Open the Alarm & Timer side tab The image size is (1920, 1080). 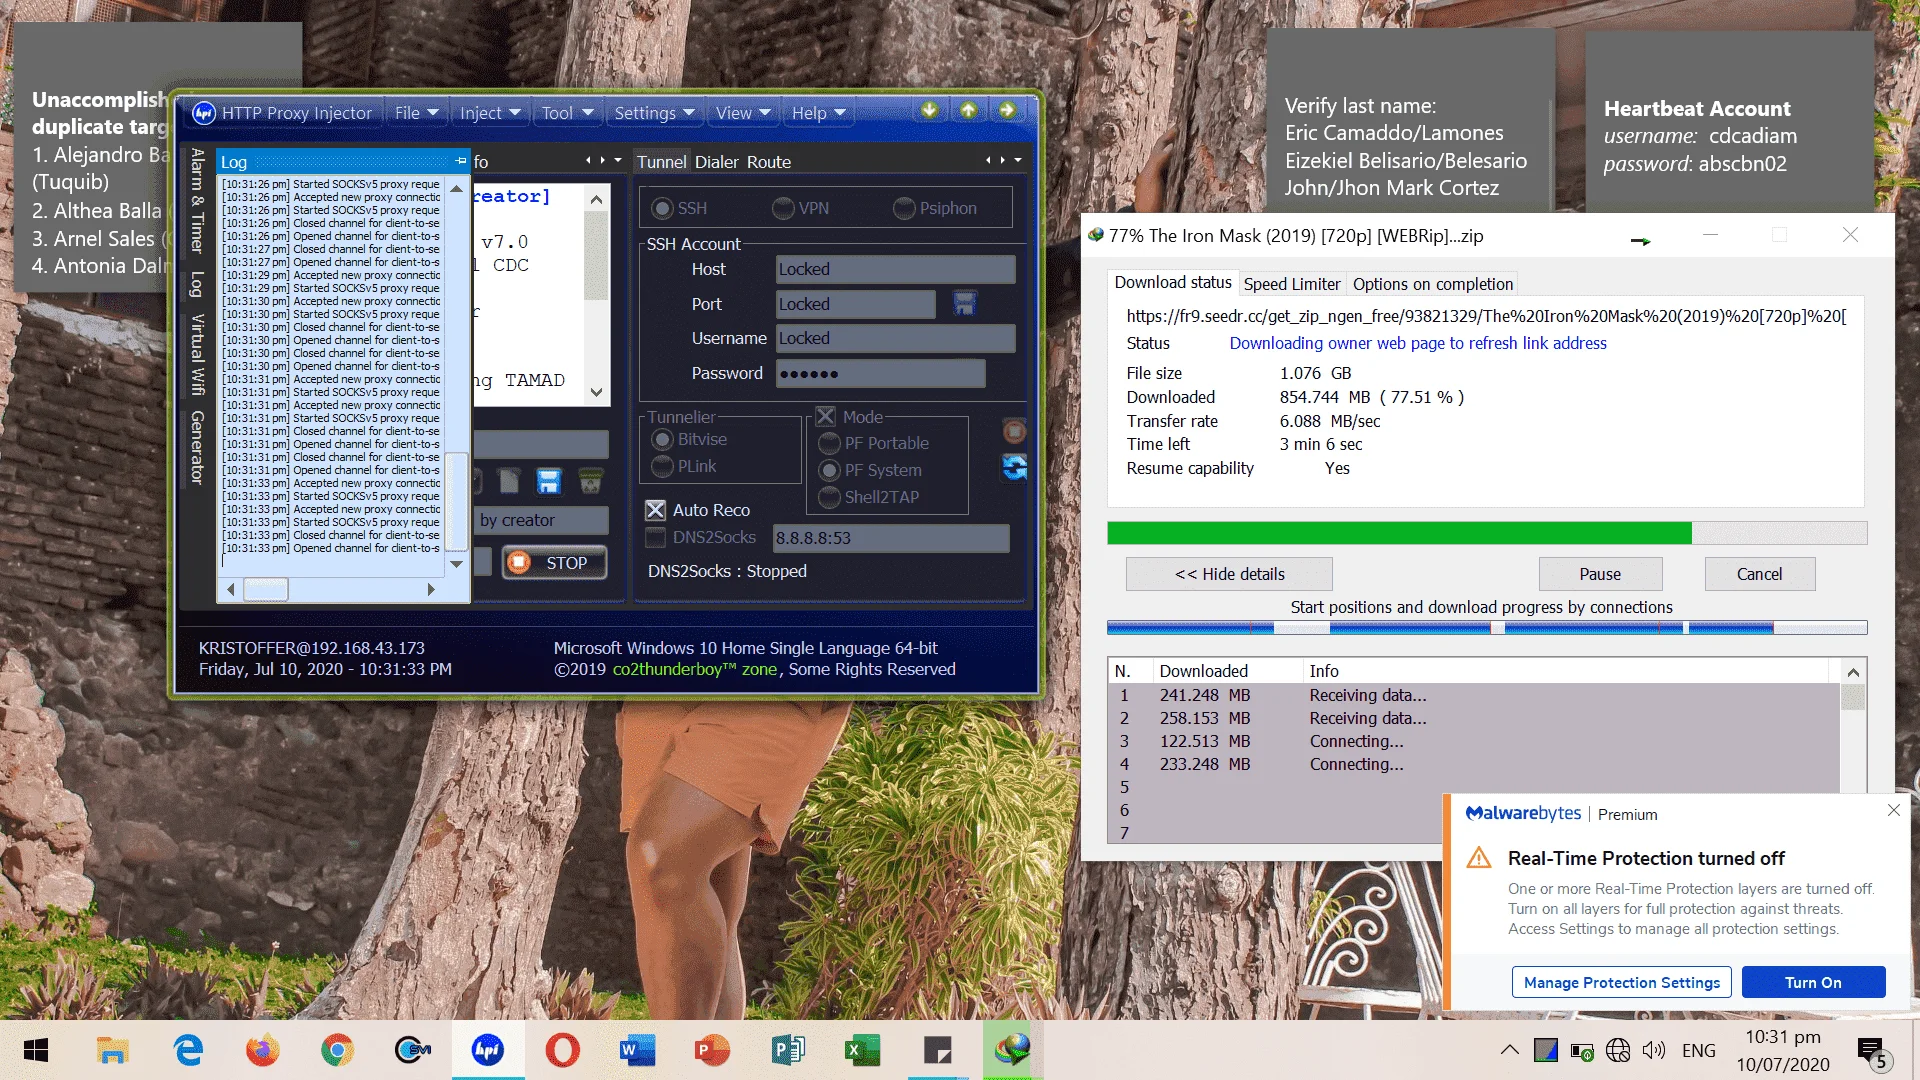click(197, 200)
